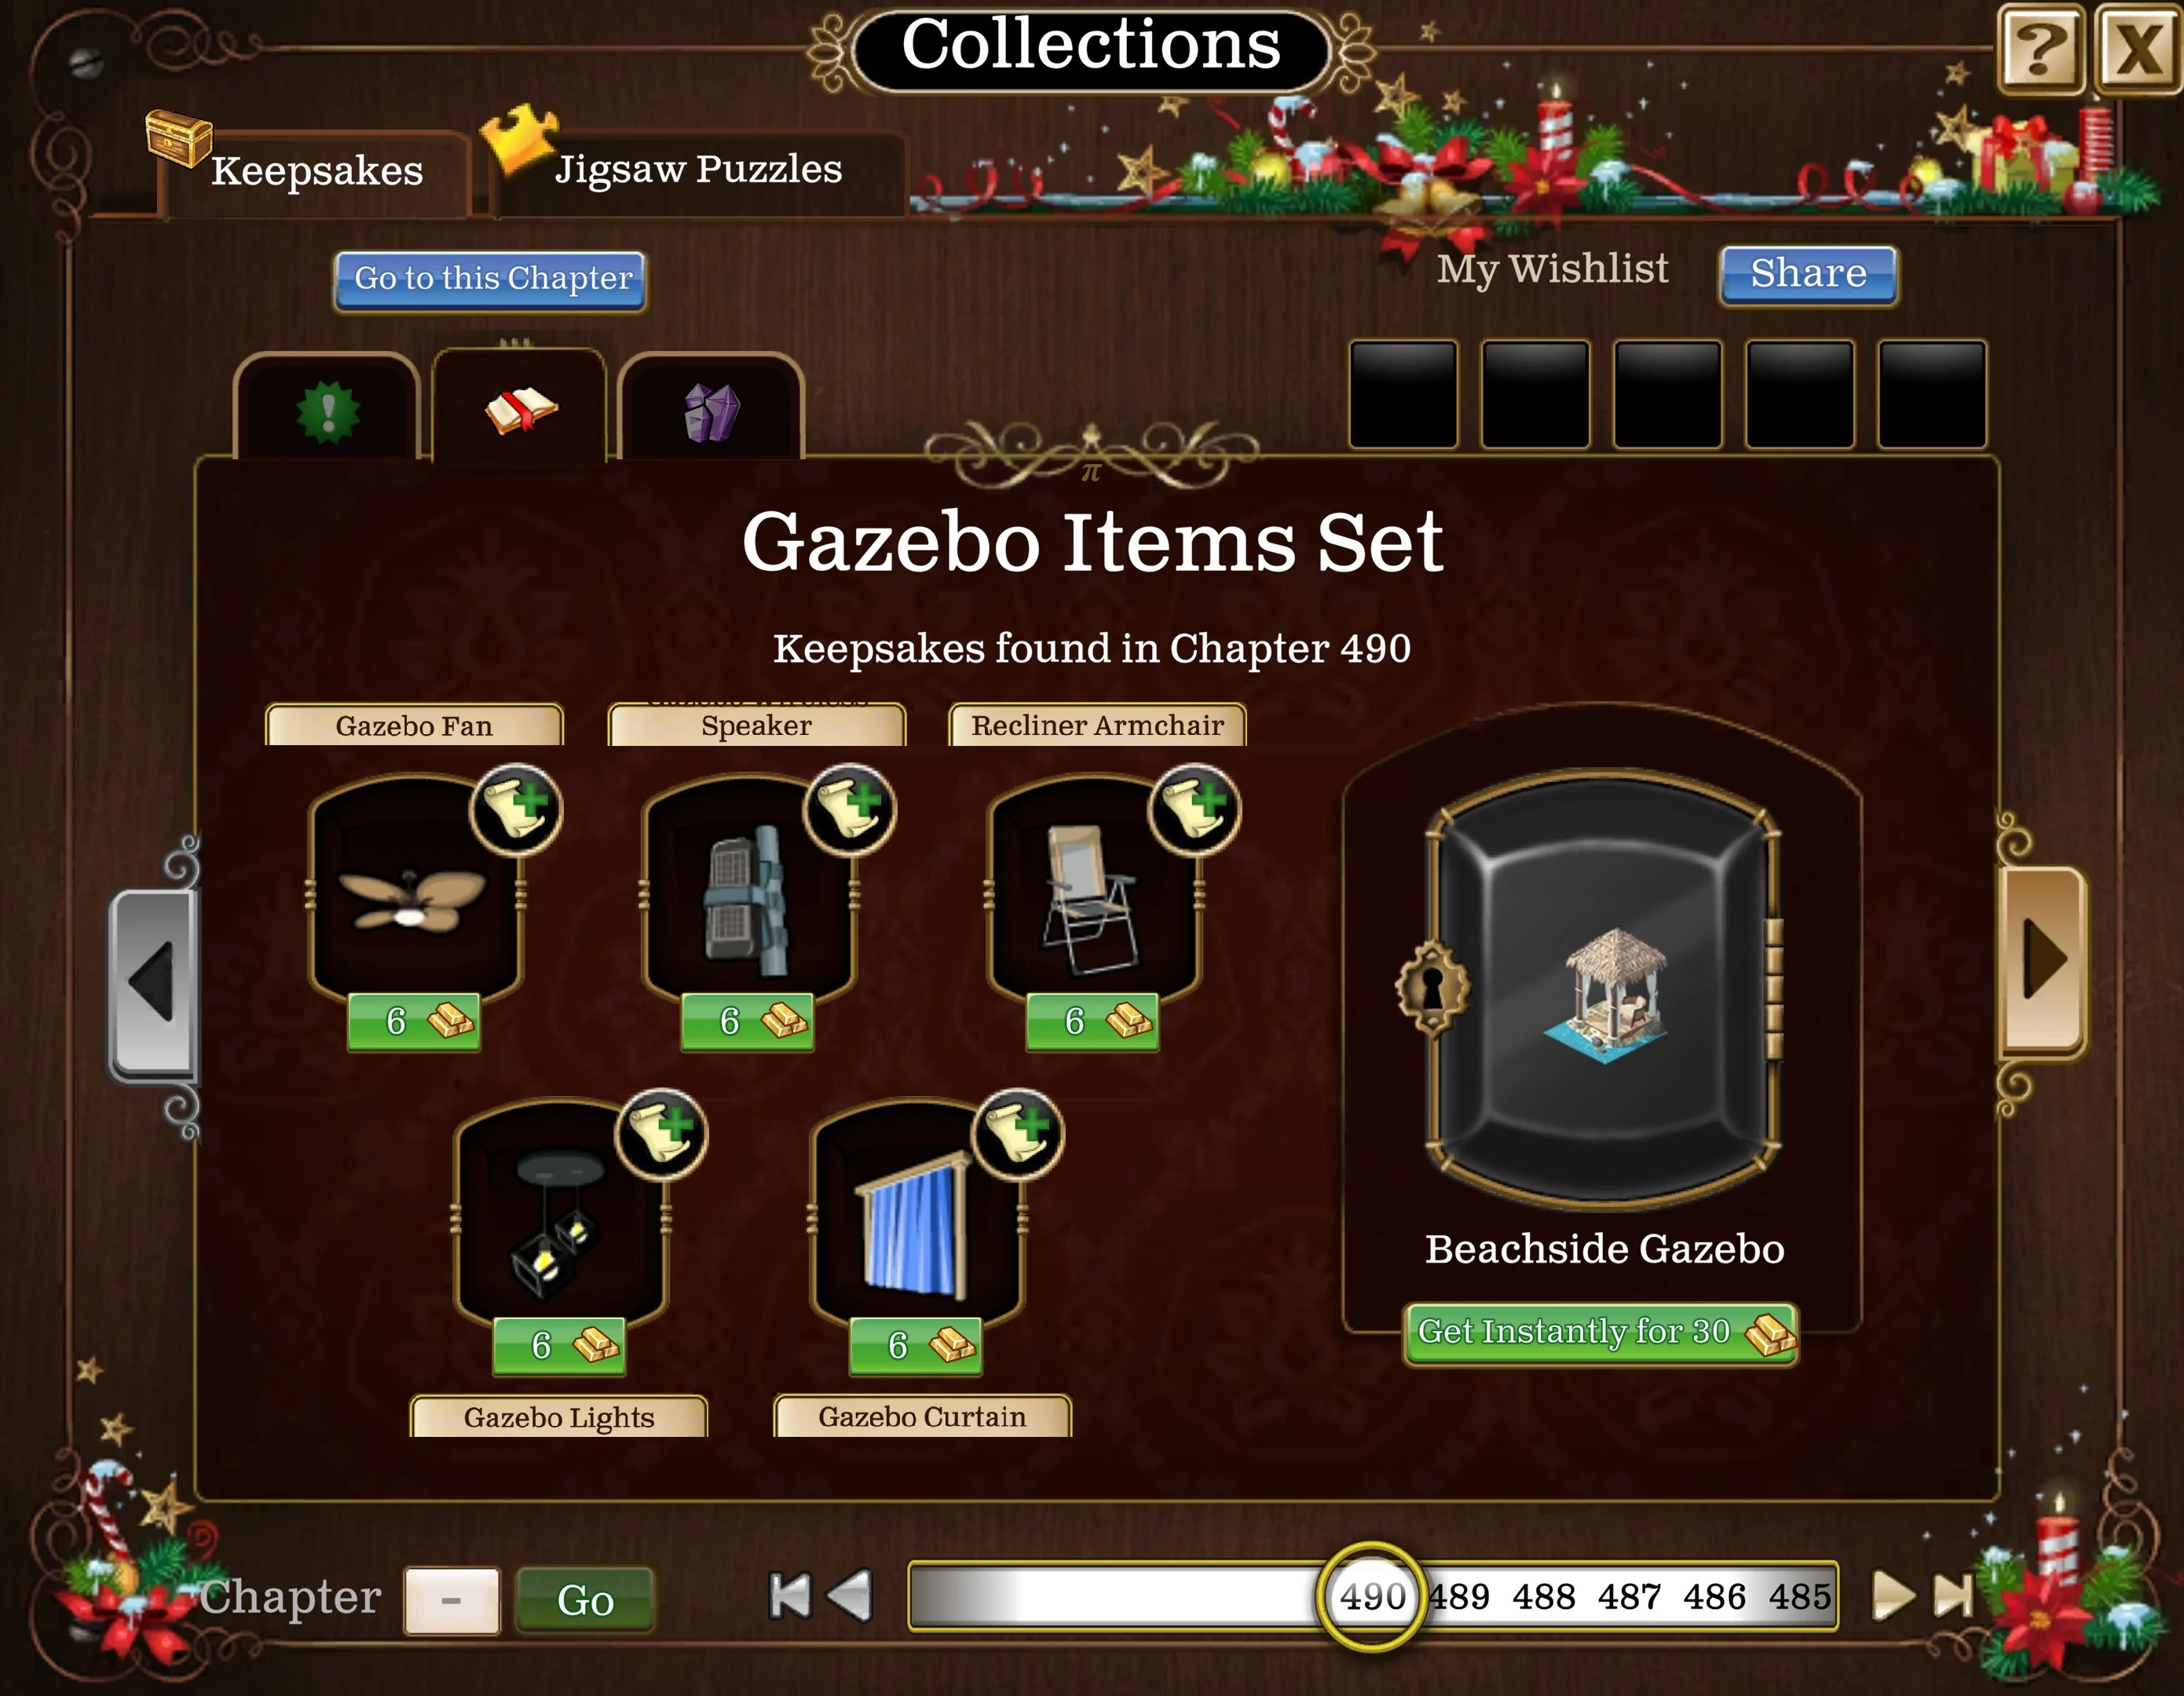
Task: Buy Gazebo Fan for 6 gold
Action: [414, 1021]
